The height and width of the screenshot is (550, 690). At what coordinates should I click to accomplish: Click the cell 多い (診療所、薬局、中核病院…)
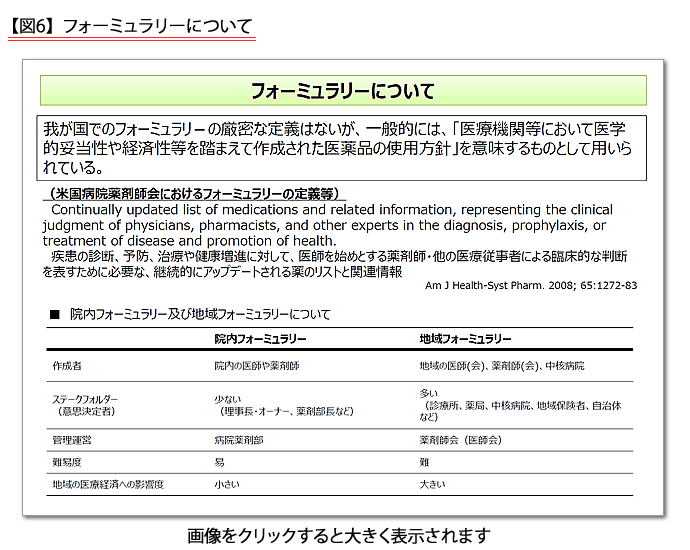(520, 405)
